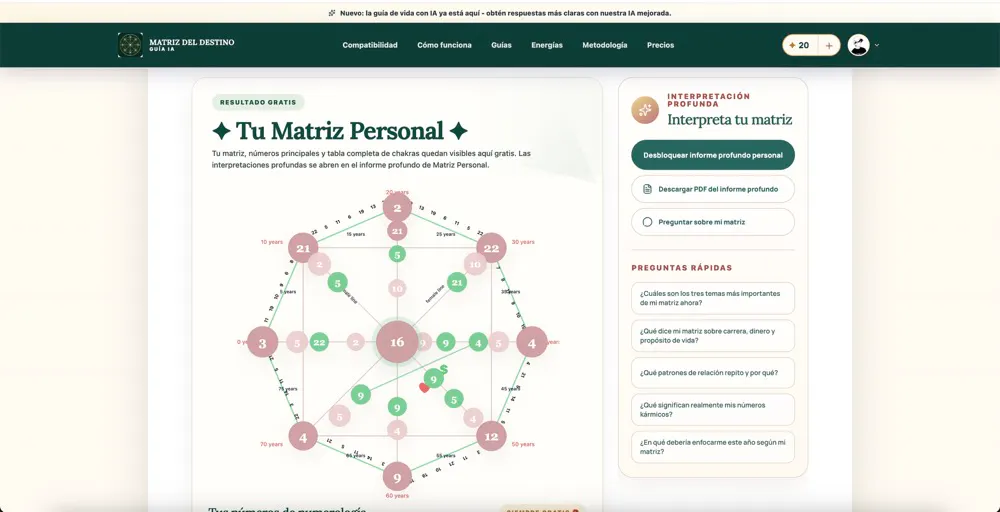Add credits with the plus button
The image size is (1000, 512).
pyautogui.click(x=828, y=45)
